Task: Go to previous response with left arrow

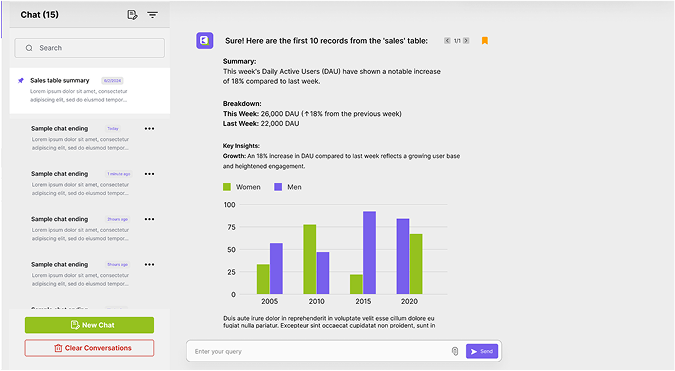Action: pyautogui.click(x=447, y=40)
